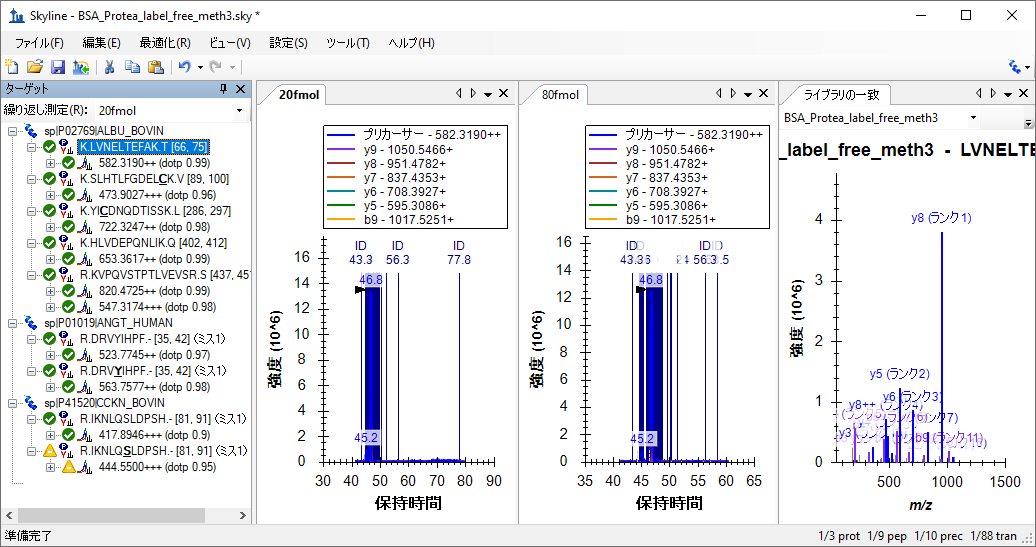Screen dimensions: 1036x547
Task: Undo the last action
Action: tap(185, 67)
